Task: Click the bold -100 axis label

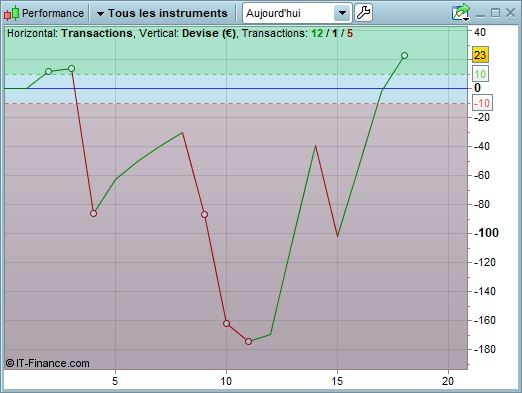Action: (486, 233)
